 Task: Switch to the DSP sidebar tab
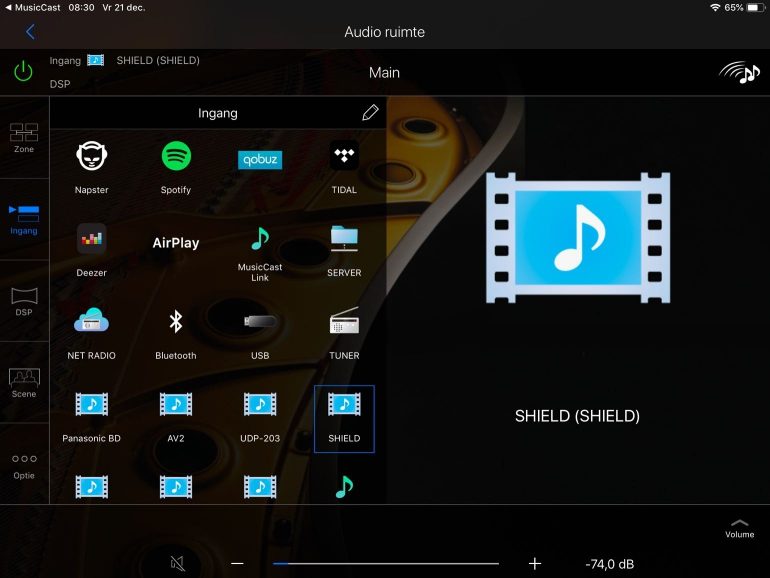click(x=24, y=301)
